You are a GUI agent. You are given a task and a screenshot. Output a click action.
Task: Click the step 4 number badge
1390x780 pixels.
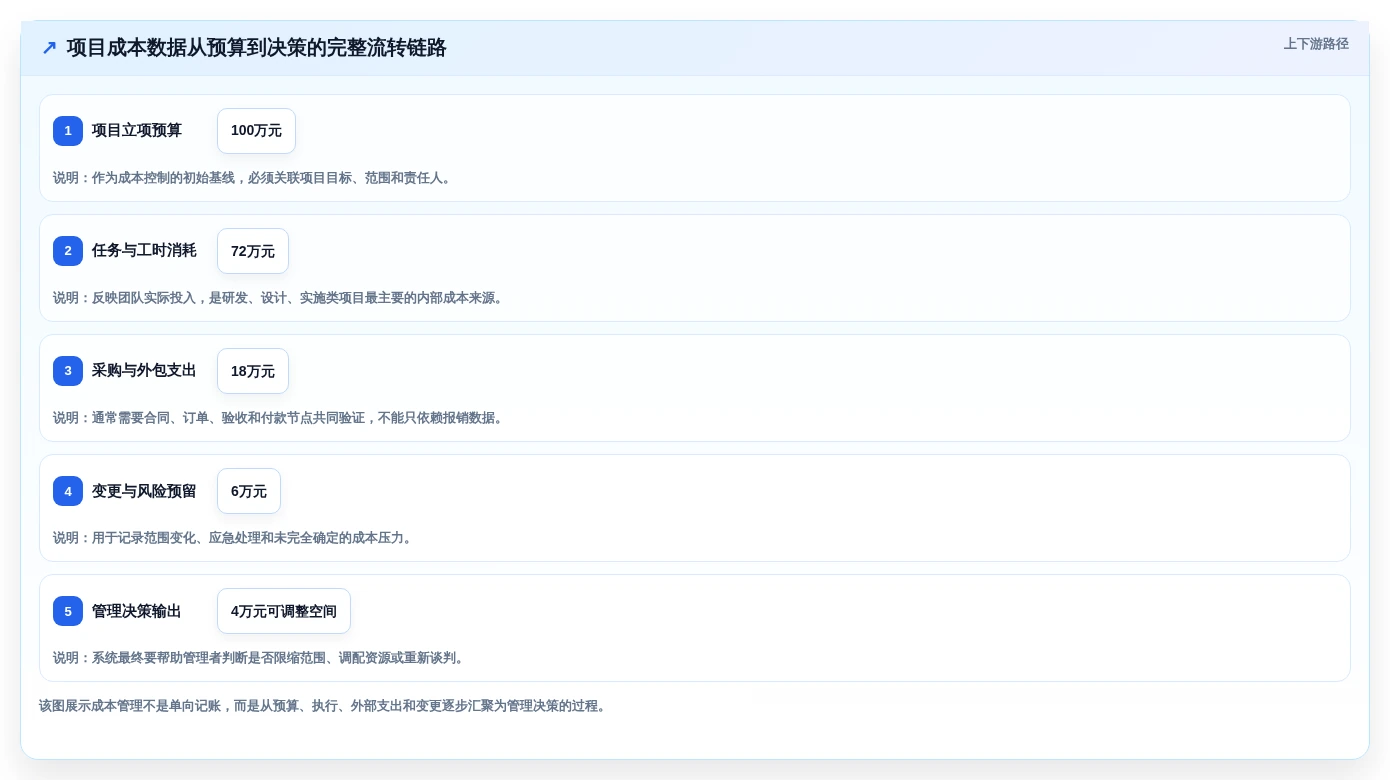coord(68,491)
